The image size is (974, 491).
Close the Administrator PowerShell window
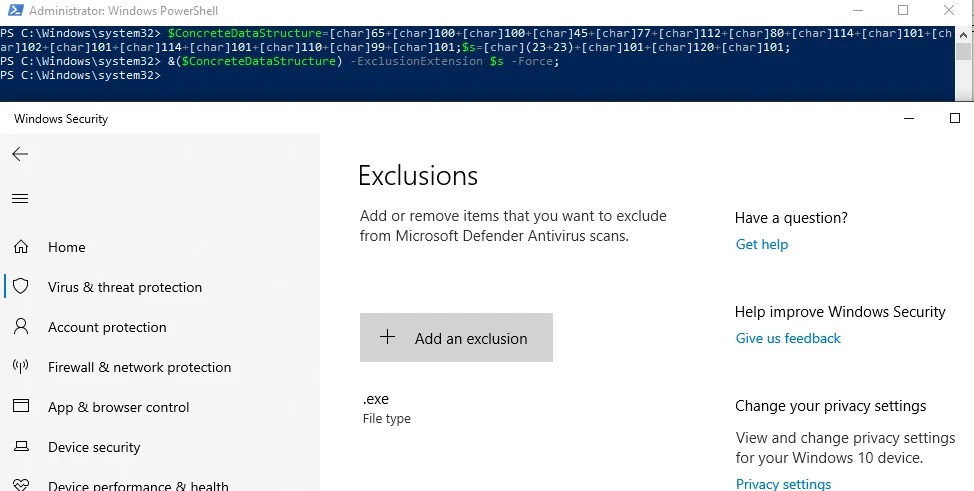[x=949, y=11]
